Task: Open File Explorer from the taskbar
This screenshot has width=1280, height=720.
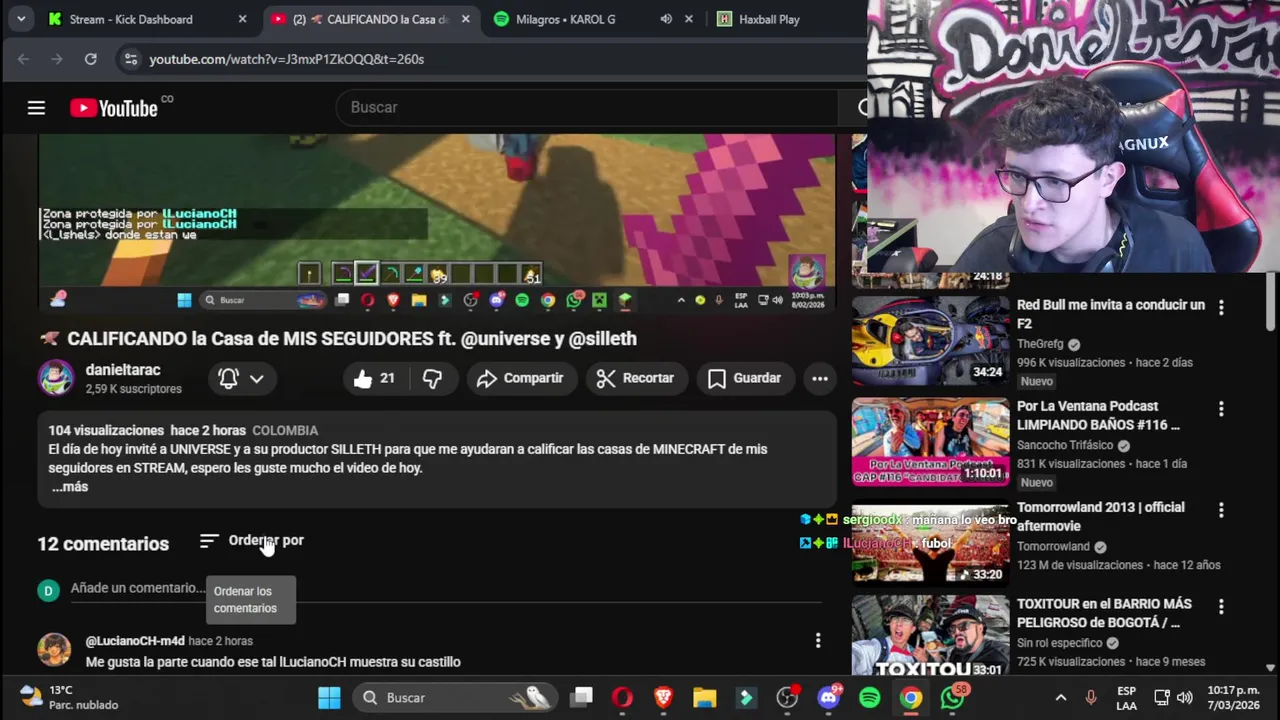Action: tap(705, 698)
